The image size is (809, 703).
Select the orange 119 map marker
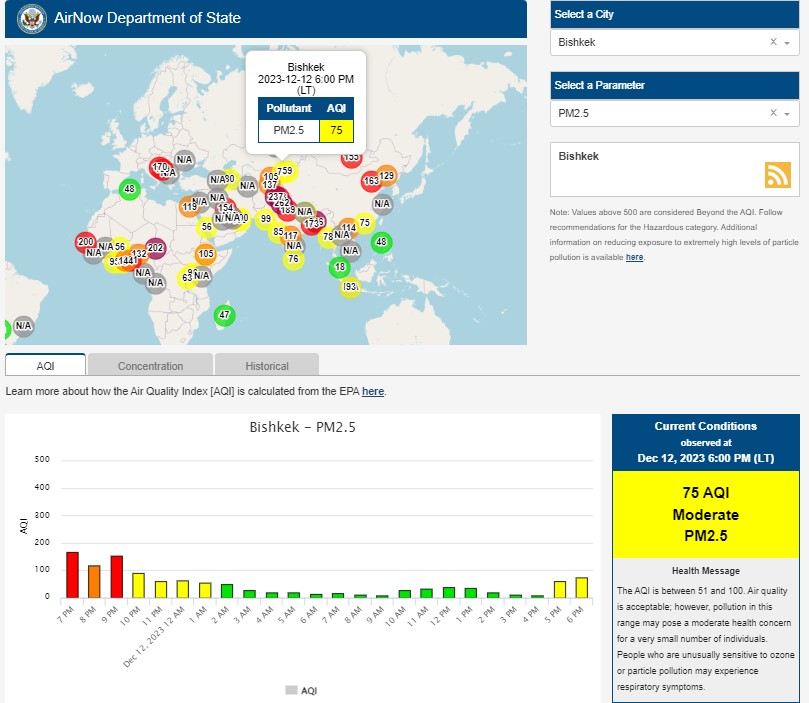tap(189, 206)
